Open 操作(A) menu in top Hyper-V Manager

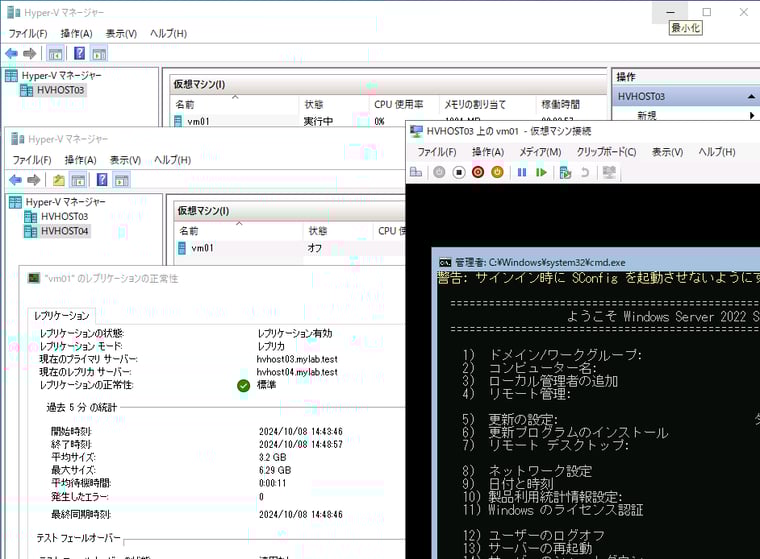(x=76, y=33)
